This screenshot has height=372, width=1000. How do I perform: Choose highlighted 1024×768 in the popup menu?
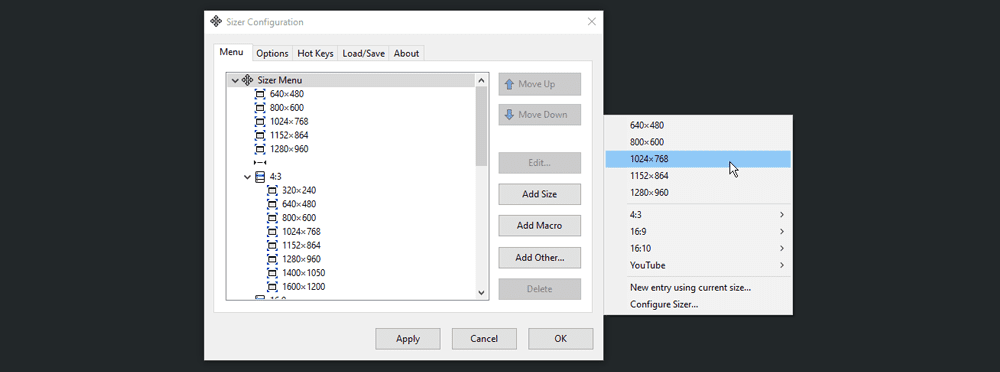[x=698, y=159]
